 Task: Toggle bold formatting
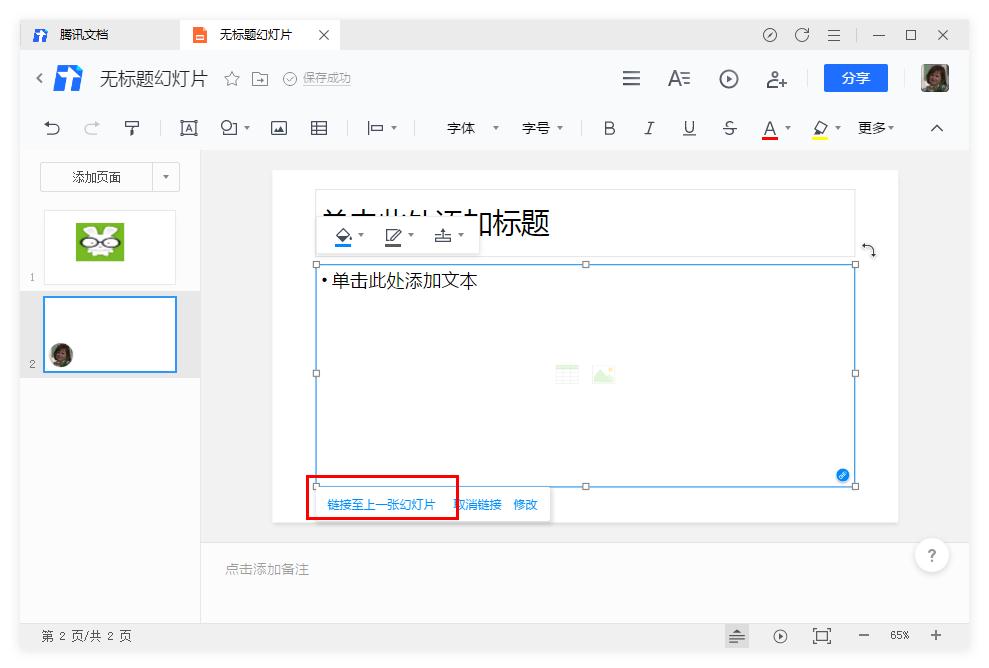point(608,128)
